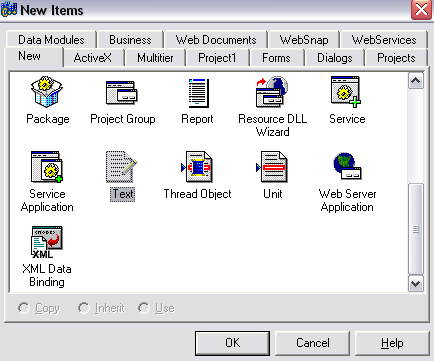Click the scroll down arrow

pos(416,284)
